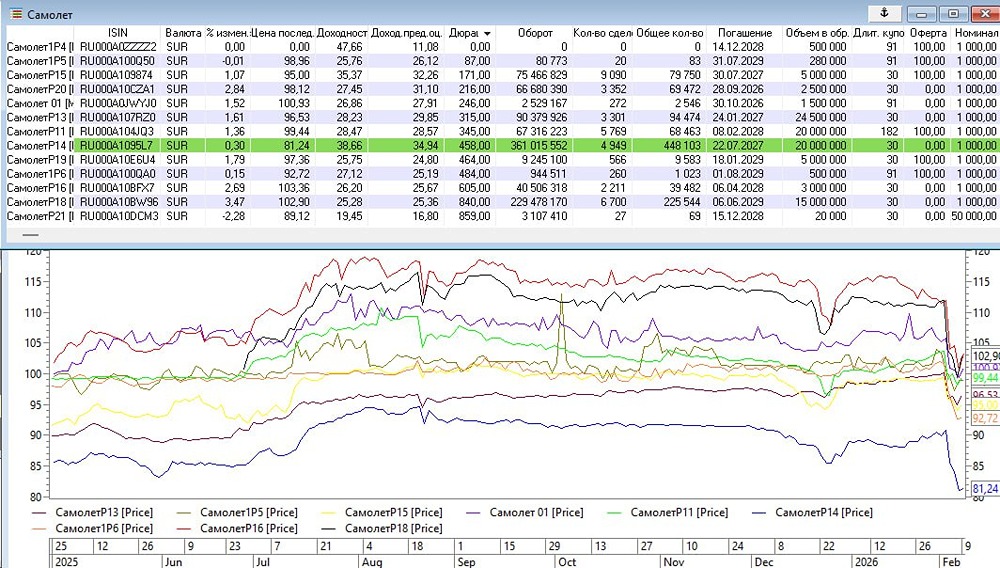Select the СамолетР20 row name
Viewport: 1000px width, 568px height.
(x=40, y=89)
